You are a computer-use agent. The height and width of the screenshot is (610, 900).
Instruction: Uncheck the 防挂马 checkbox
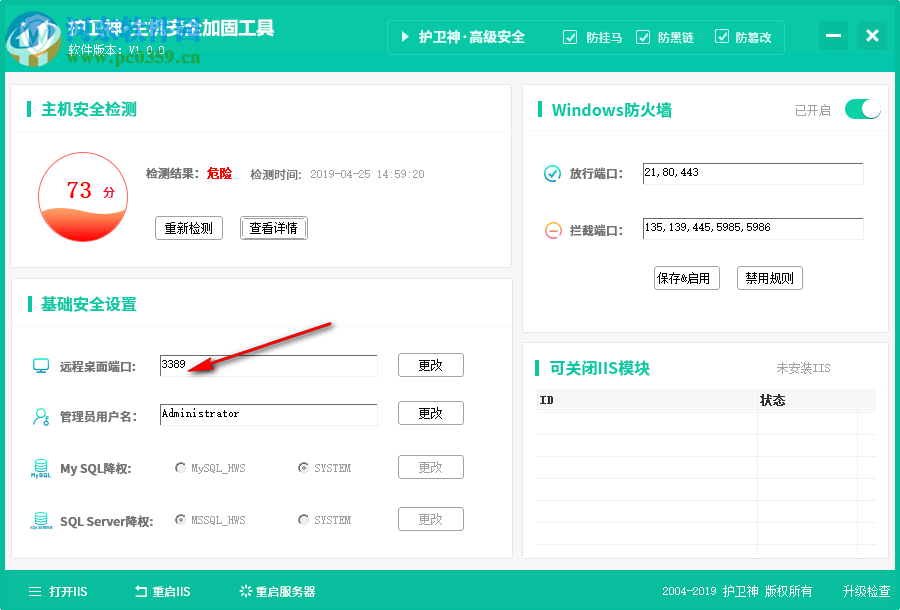[x=570, y=37]
